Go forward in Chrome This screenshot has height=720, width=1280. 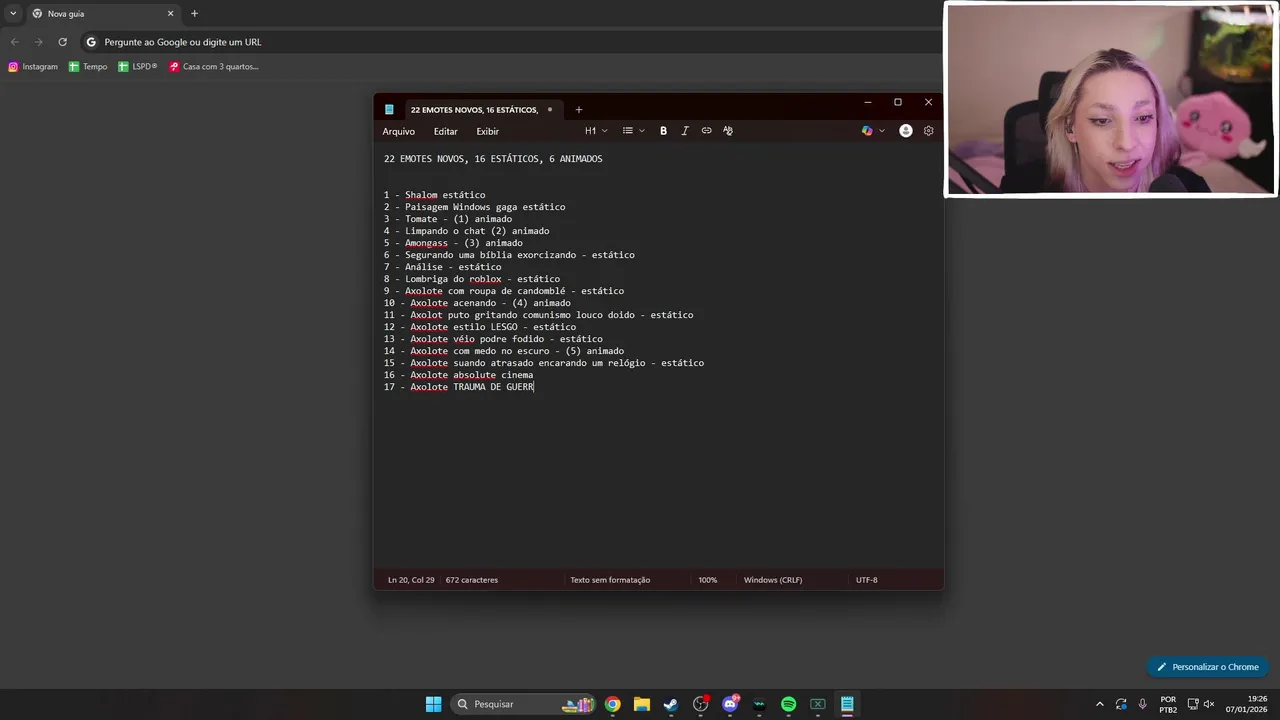tap(38, 42)
